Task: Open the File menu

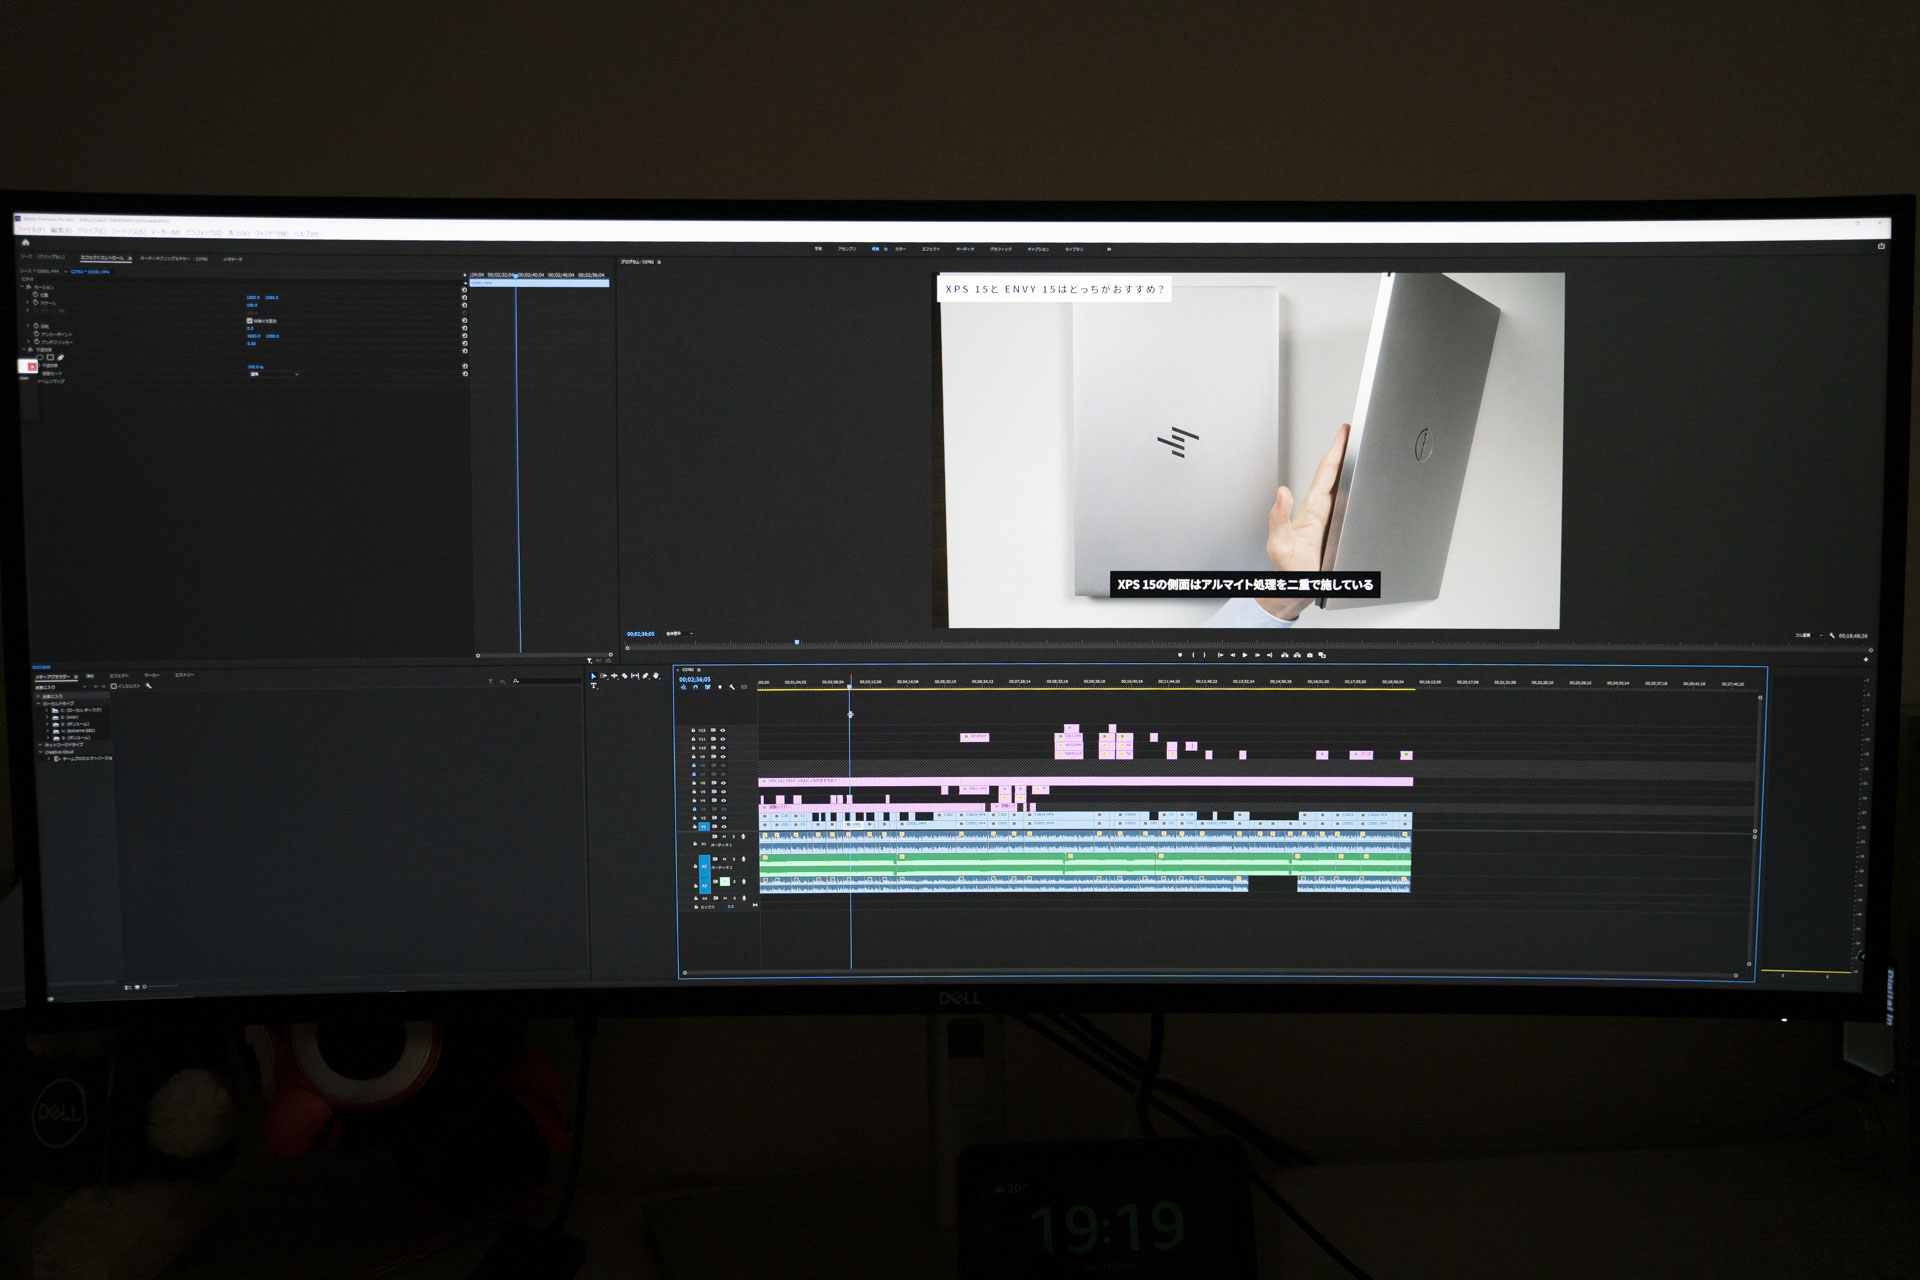Action: 30,229
